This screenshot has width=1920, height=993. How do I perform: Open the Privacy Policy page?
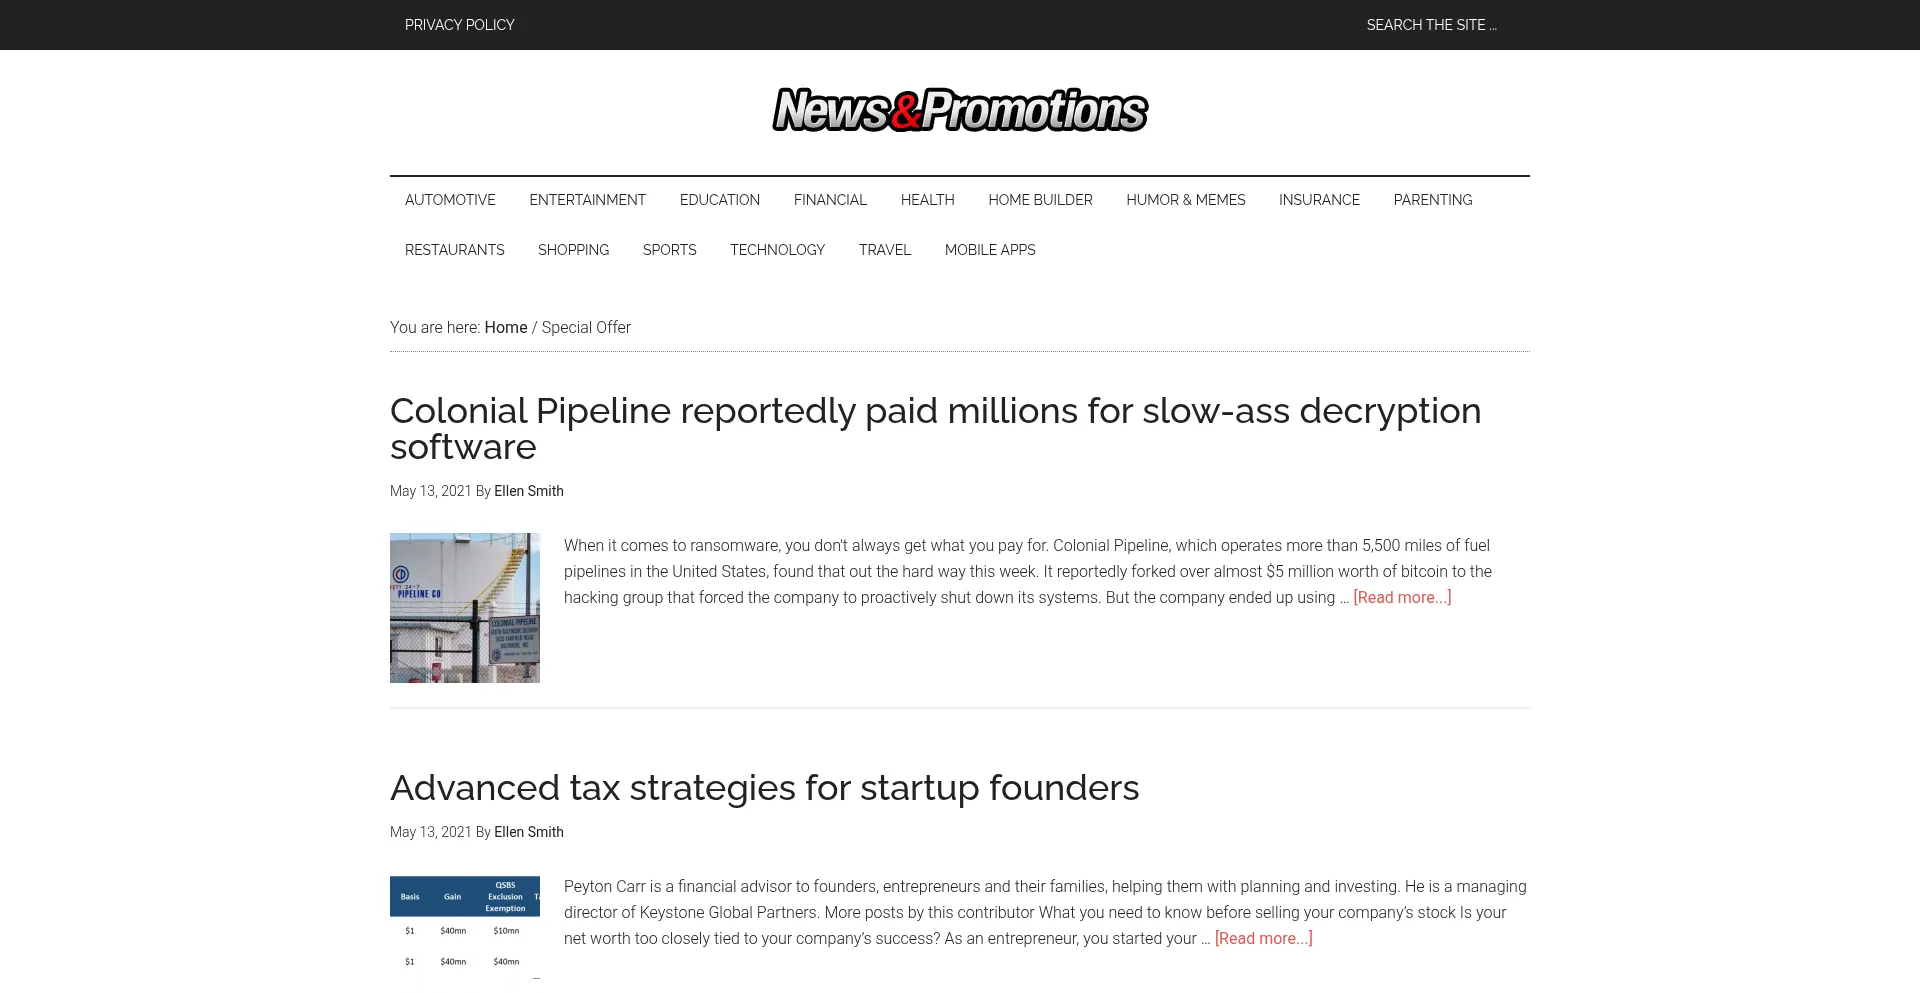[x=459, y=25]
